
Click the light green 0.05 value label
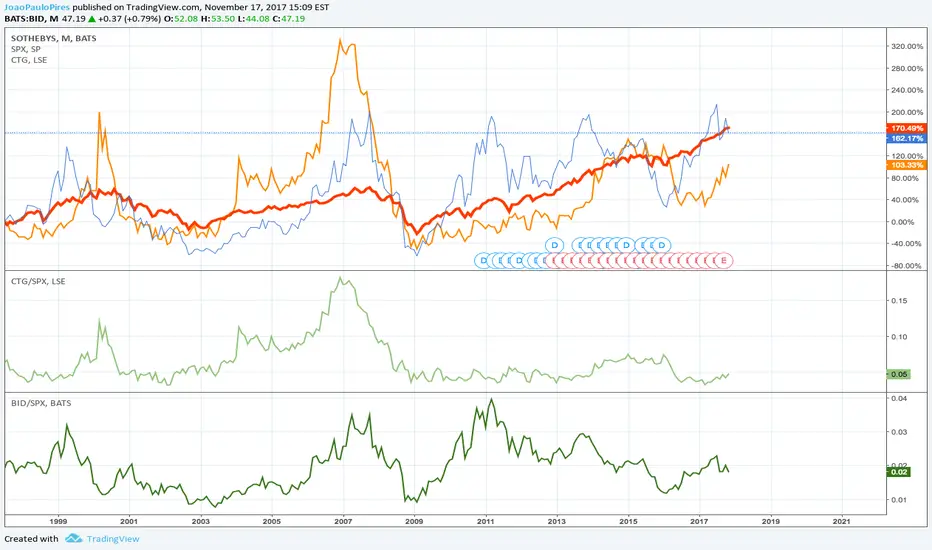click(x=898, y=374)
